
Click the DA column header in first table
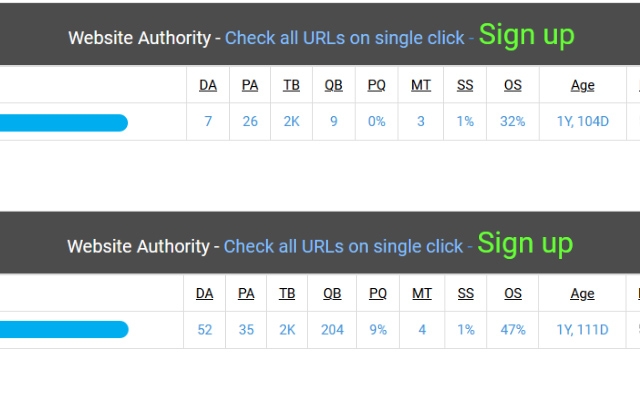click(x=208, y=85)
